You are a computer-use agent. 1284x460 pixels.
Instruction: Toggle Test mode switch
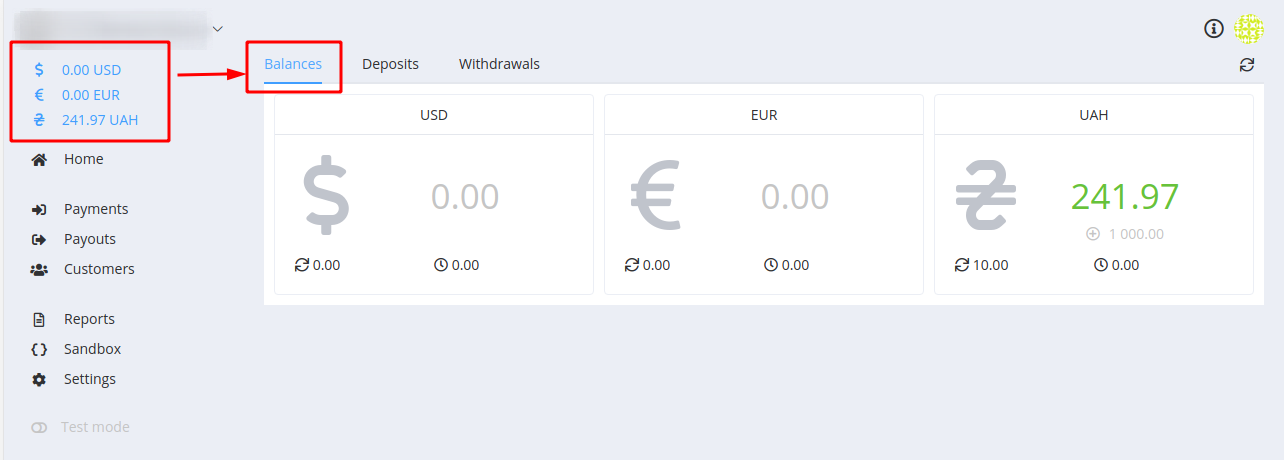pyautogui.click(x=39, y=427)
